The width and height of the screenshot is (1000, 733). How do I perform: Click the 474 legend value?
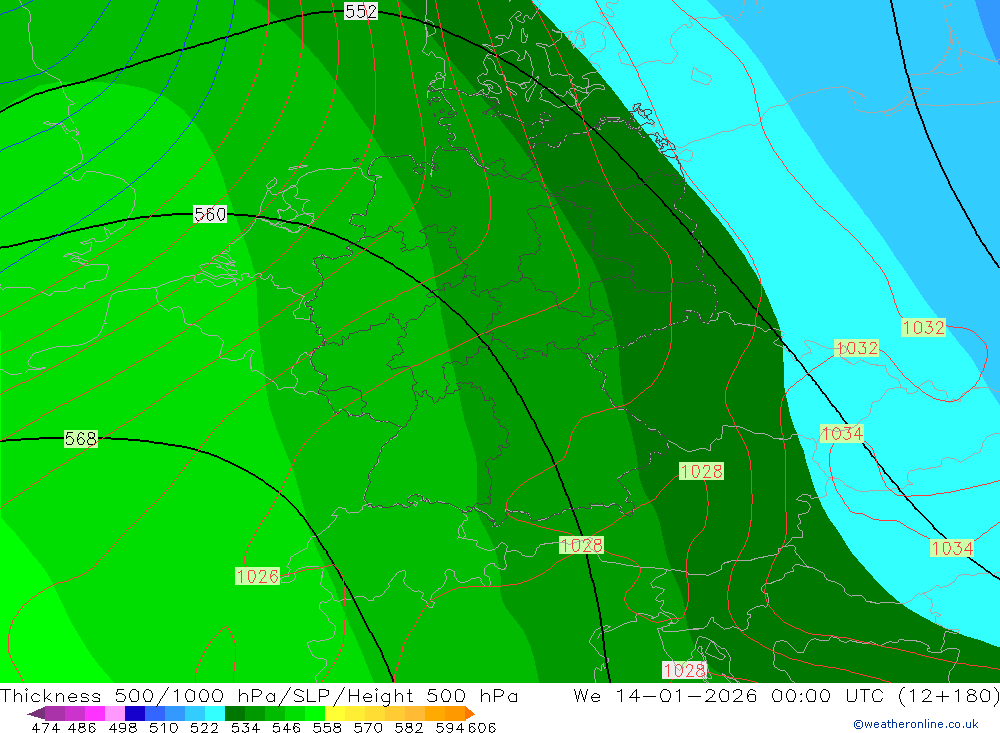point(46,727)
